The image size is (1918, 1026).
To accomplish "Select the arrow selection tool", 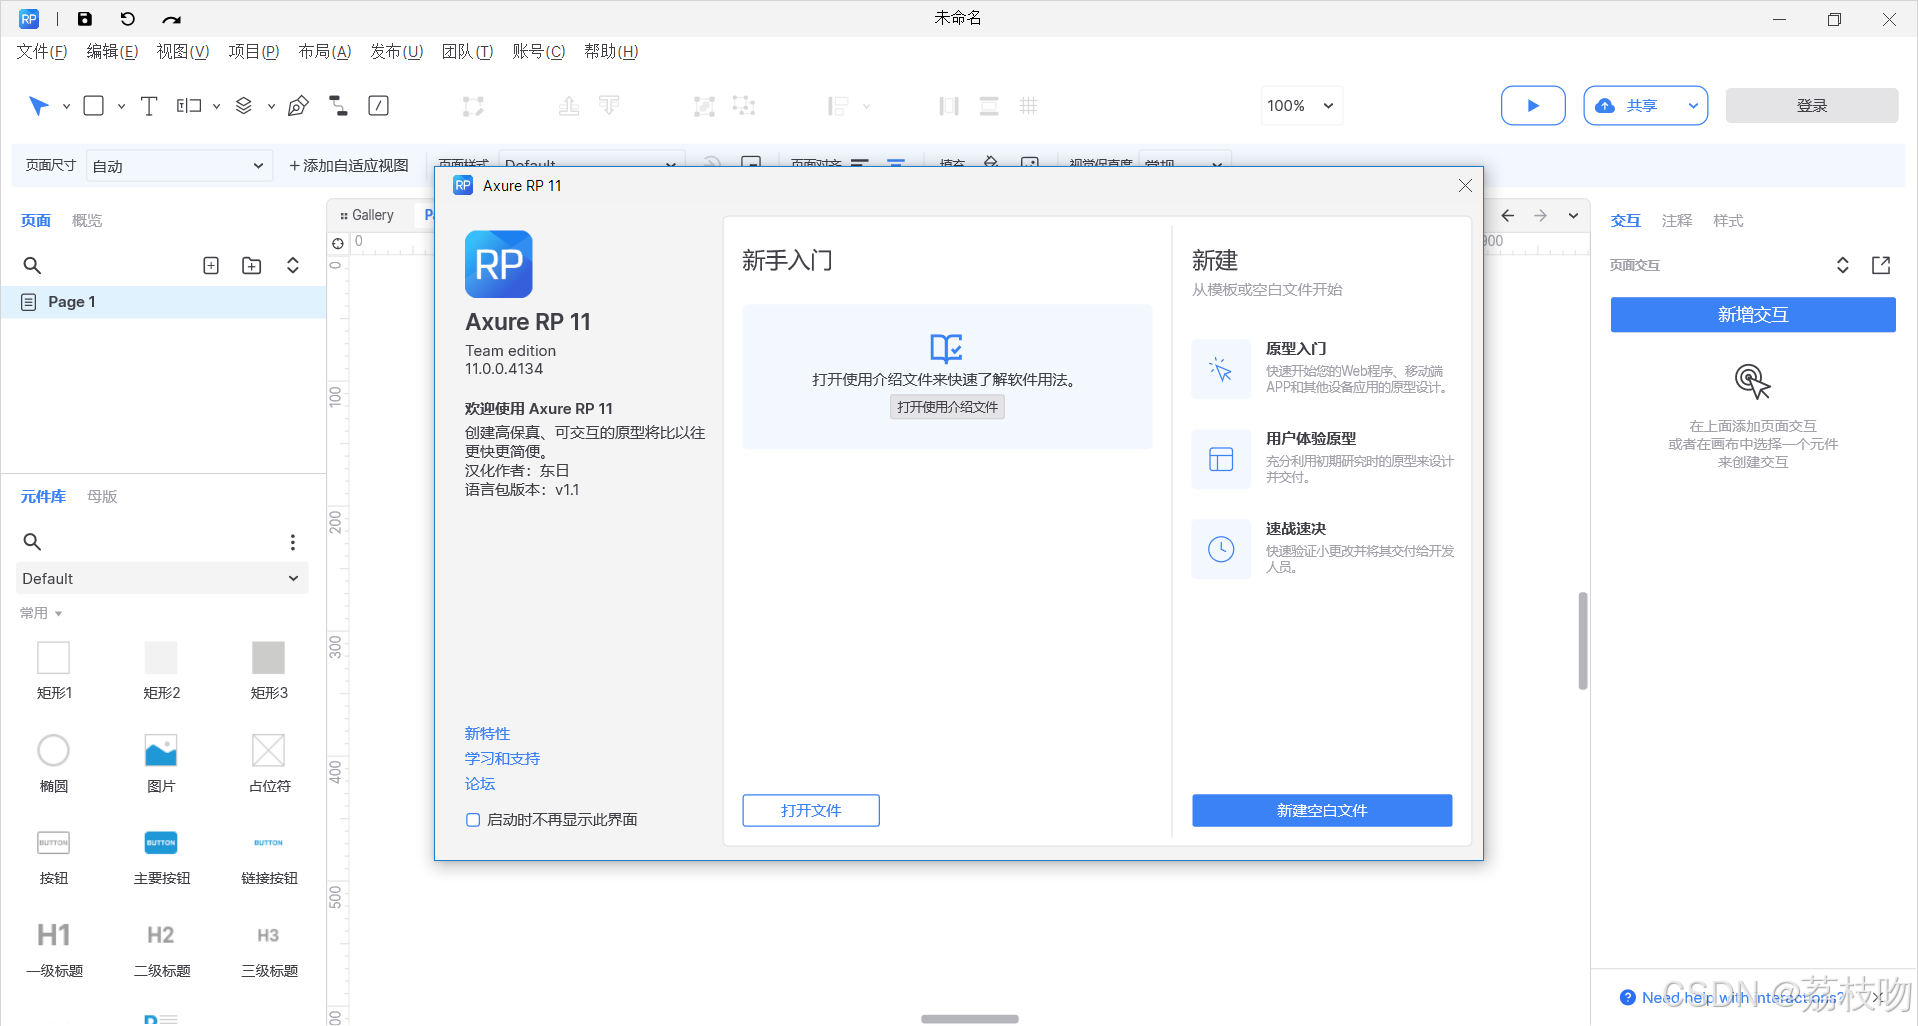I will coord(40,105).
